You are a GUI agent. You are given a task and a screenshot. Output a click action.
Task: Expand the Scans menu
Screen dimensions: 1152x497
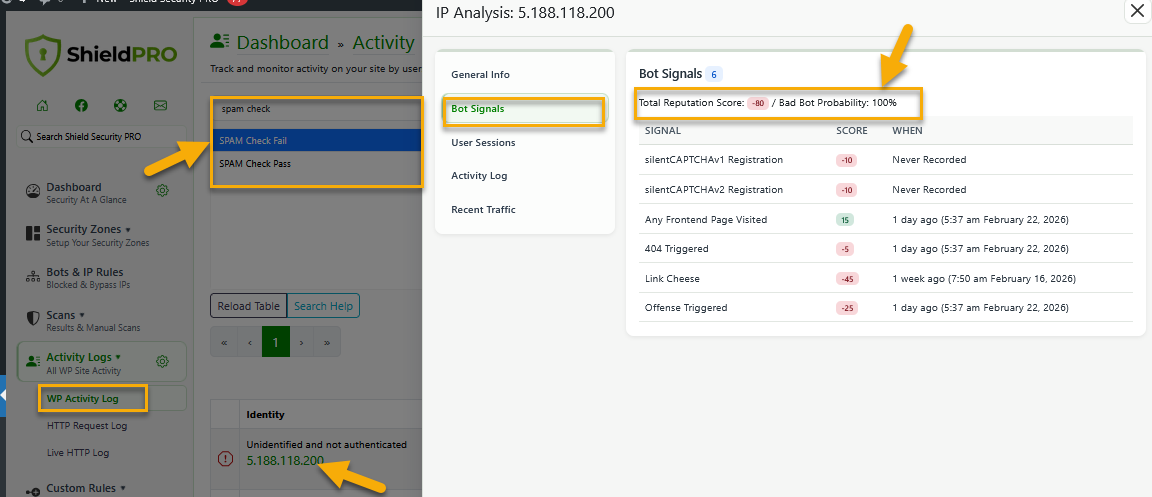coord(102,320)
